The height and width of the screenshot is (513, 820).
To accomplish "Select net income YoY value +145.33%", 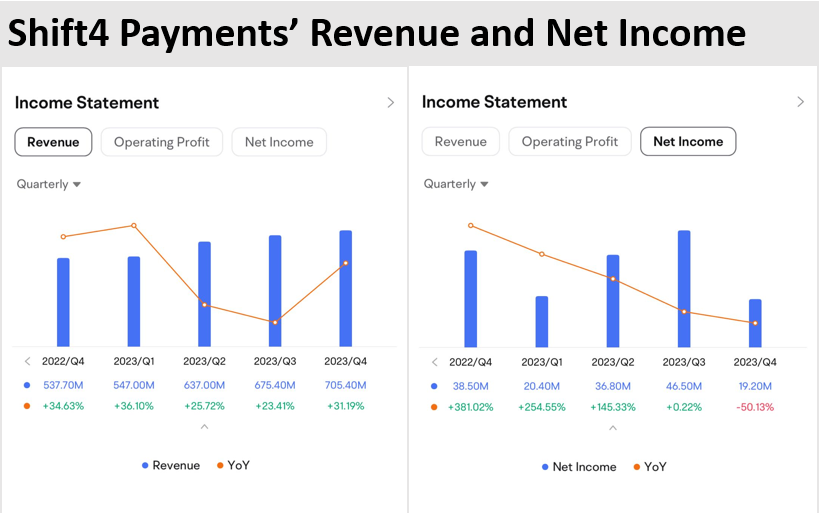I will (613, 407).
